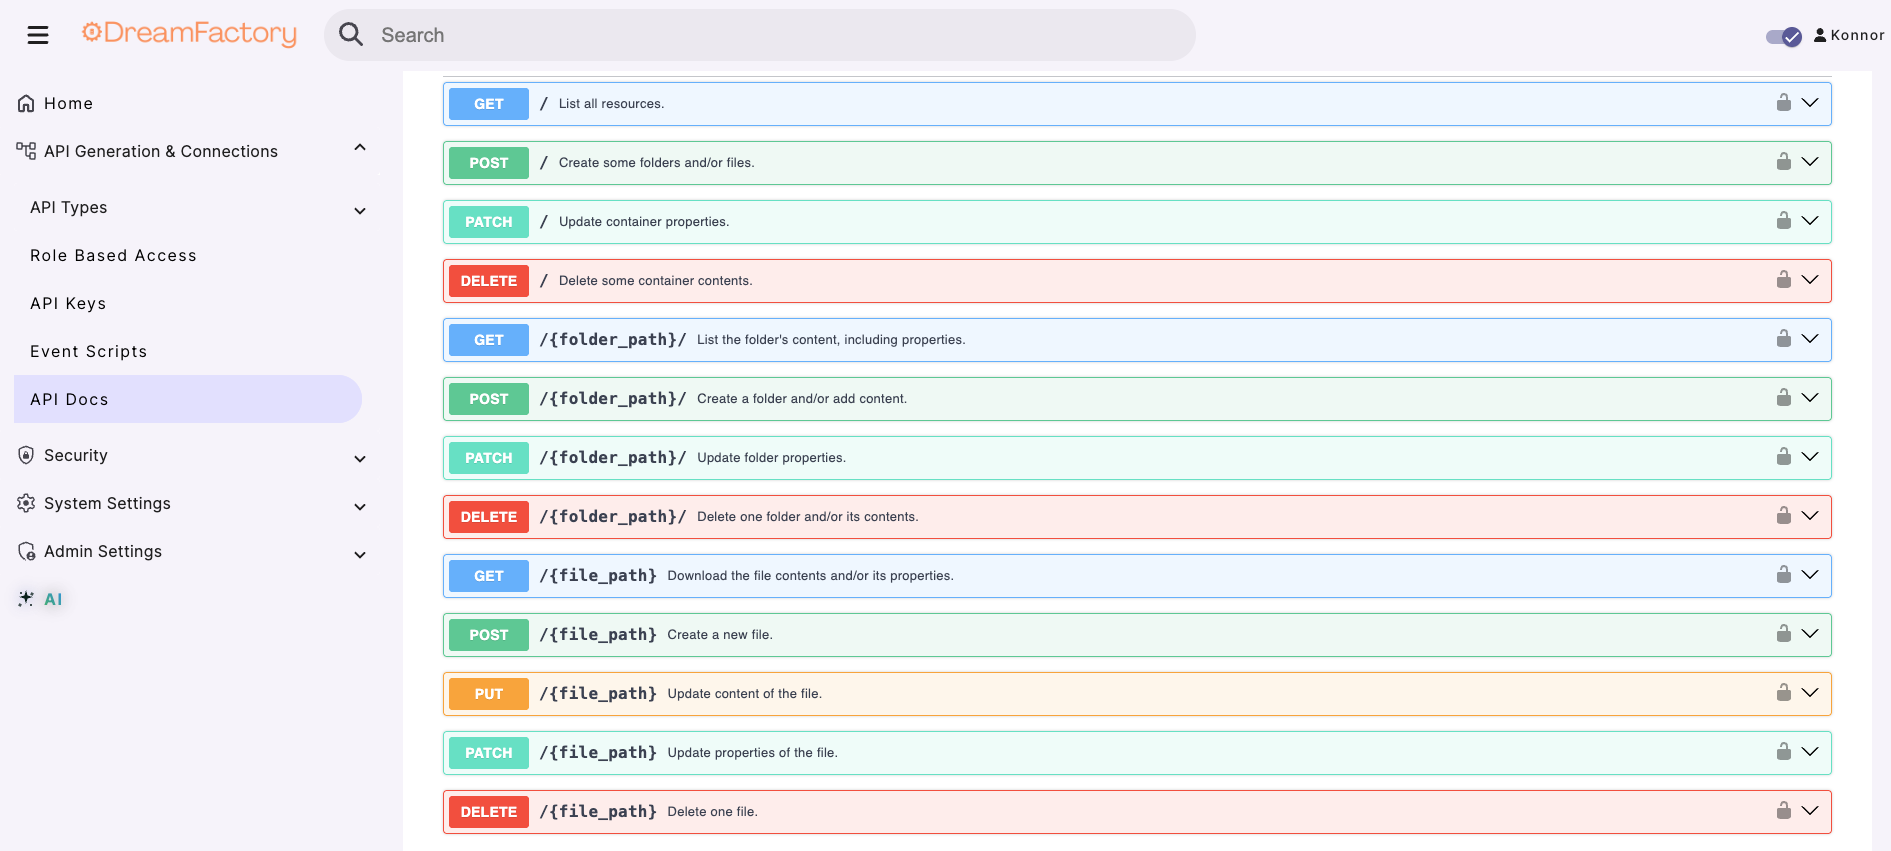Click the Konnor username text
1891x851 pixels.
1857,35
